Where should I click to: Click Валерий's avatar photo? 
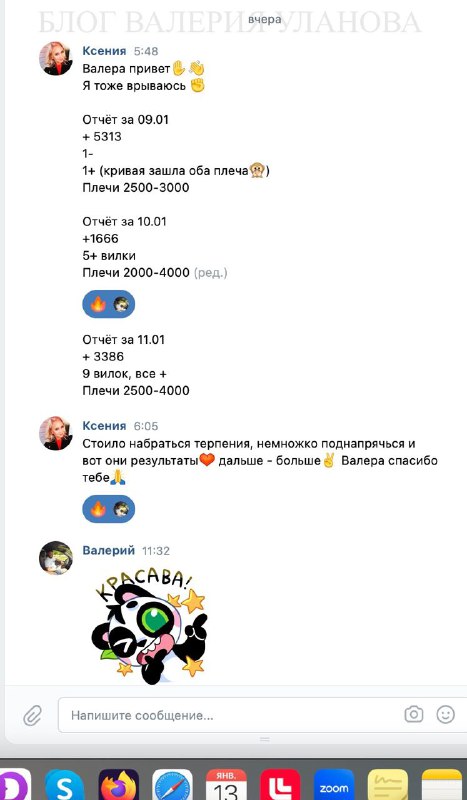click(56, 558)
